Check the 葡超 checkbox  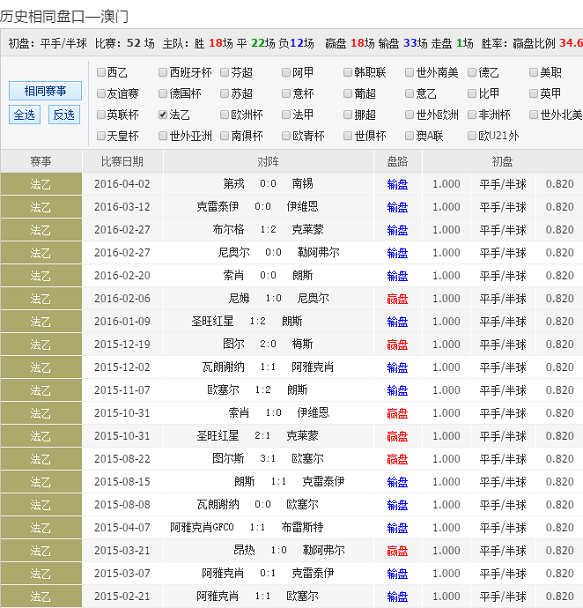(x=348, y=93)
